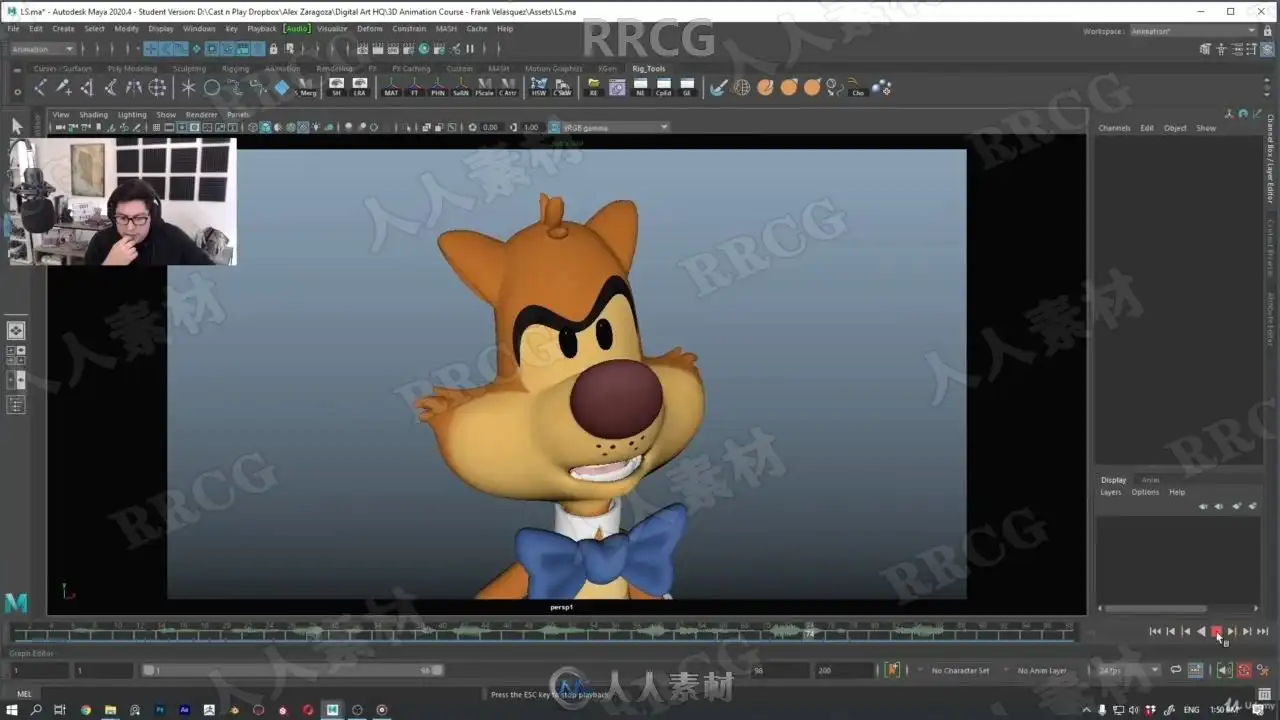Image resolution: width=1280 pixels, height=720 pixels.
Task: Pick the arrow Select tool in toolbox
Action: click(x=17, y=126)
